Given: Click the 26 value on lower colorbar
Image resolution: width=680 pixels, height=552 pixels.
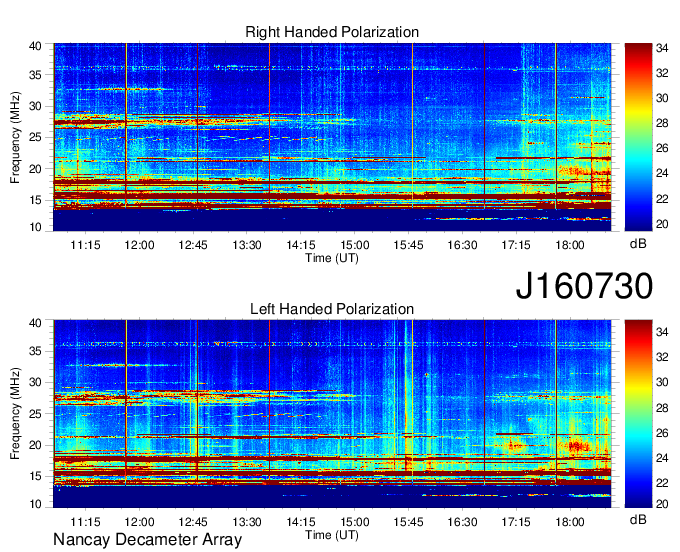Looking at the screenshot, I should [x=662, y=433].
